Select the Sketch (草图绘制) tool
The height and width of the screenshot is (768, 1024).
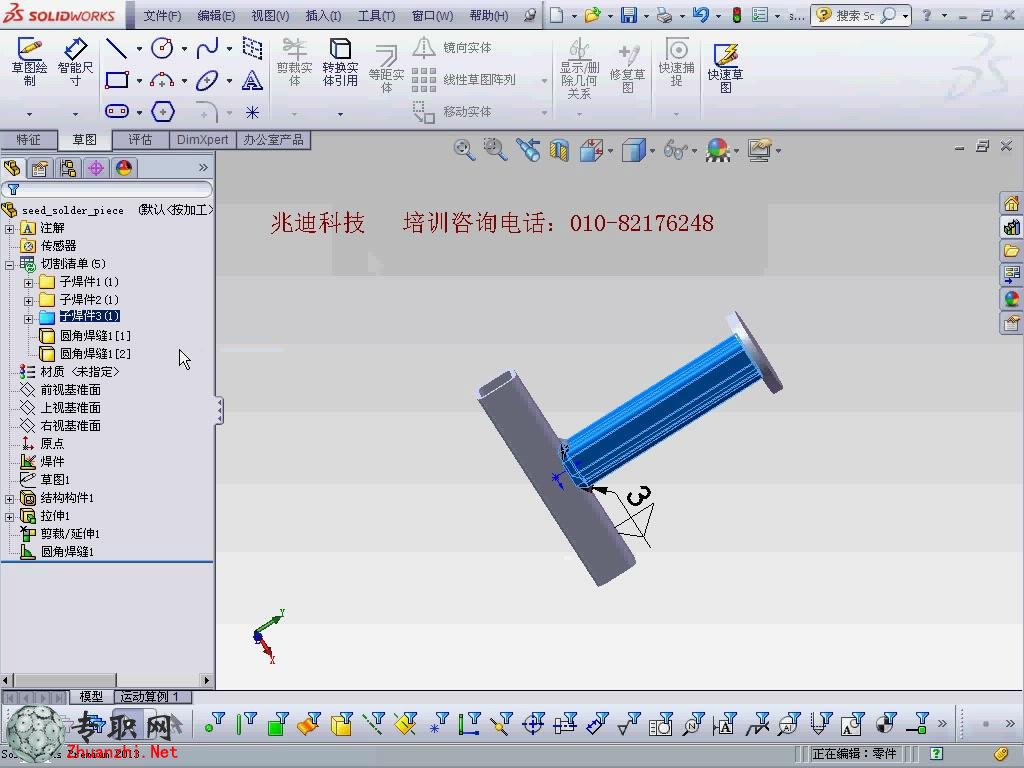click(x=29, y=63)
